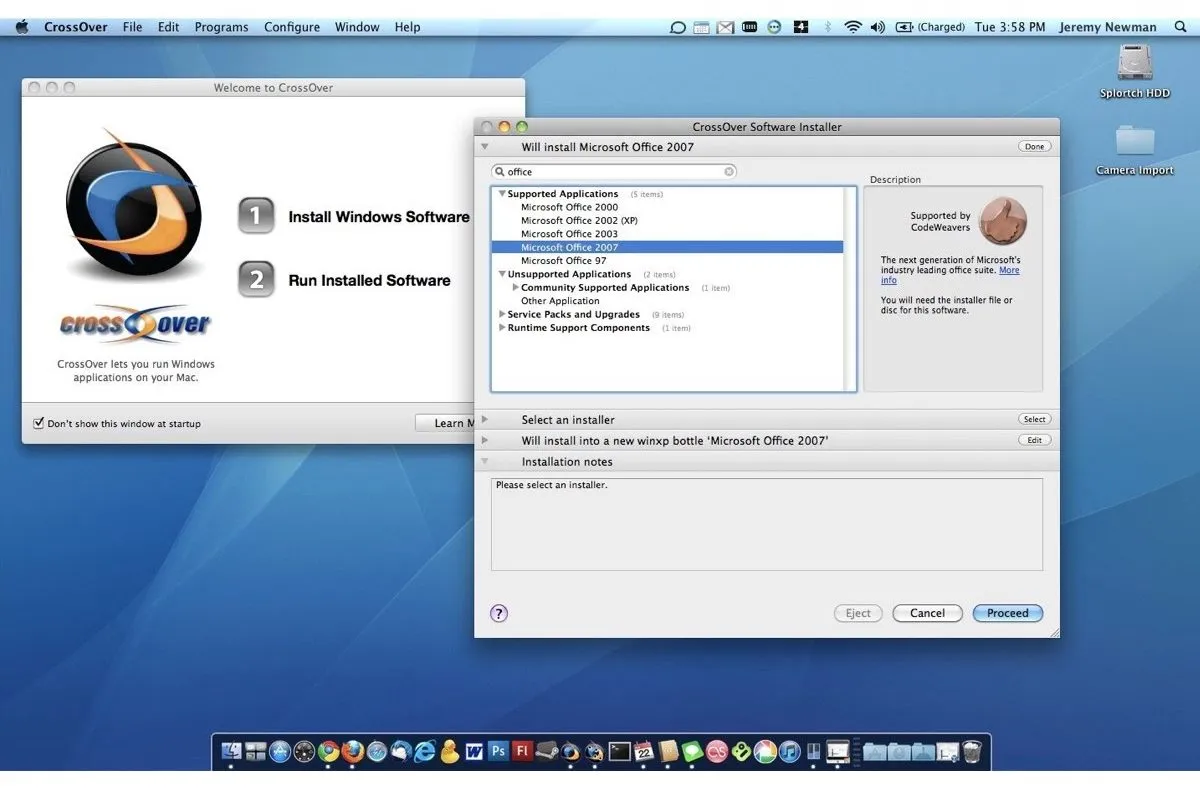Click the Proceed button

(1007, 613)
